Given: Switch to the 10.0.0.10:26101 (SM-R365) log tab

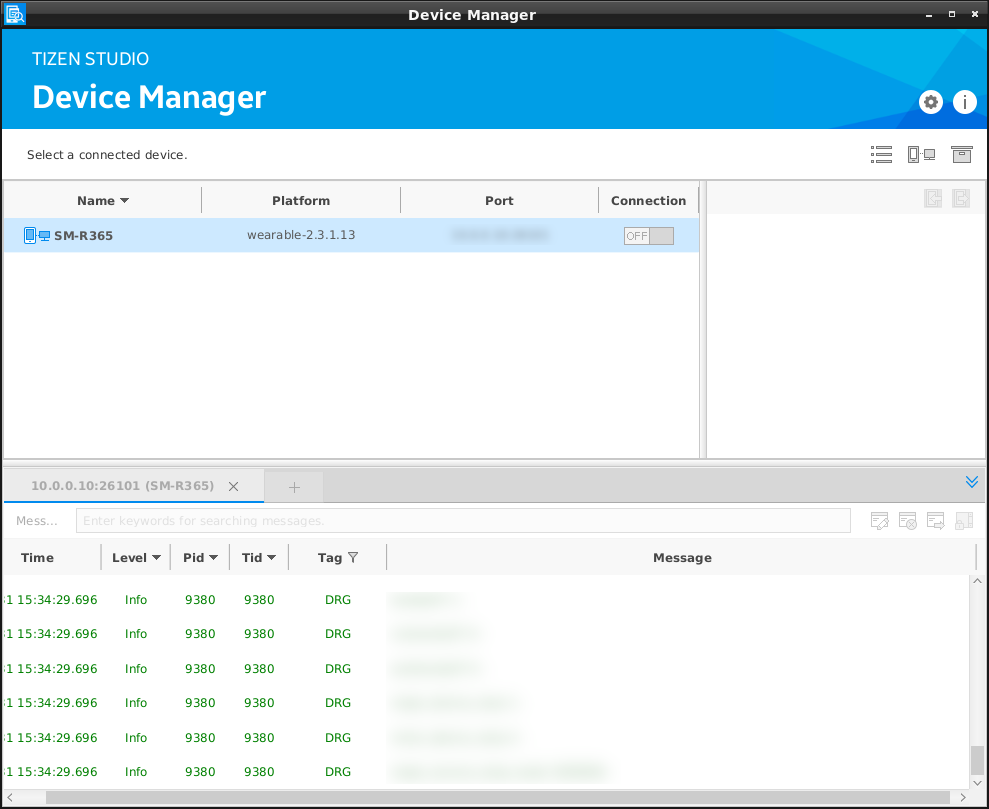Looking at the screenshot, I should point(122,486).
